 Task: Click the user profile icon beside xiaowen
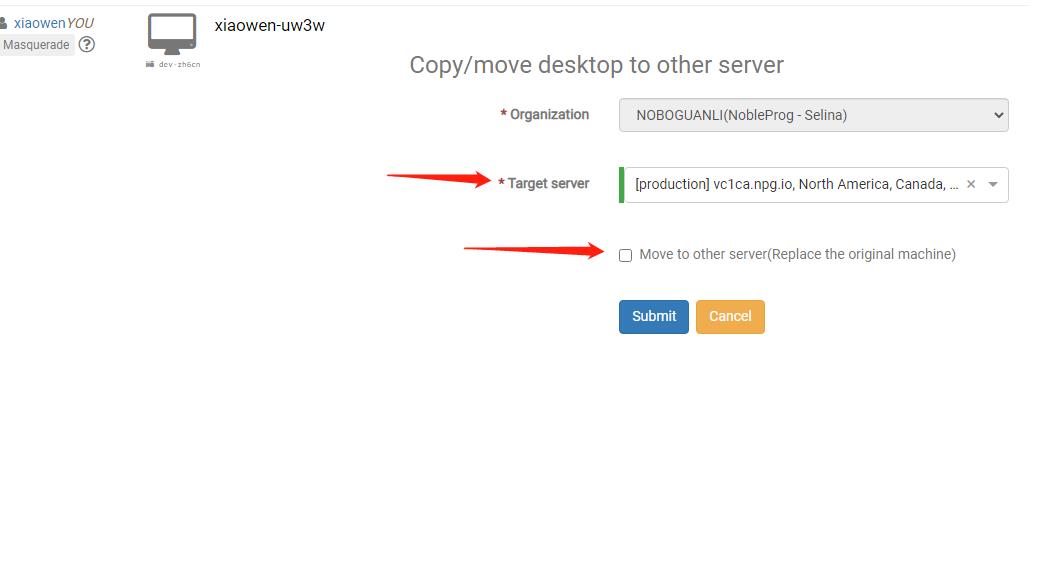[4, 23]
